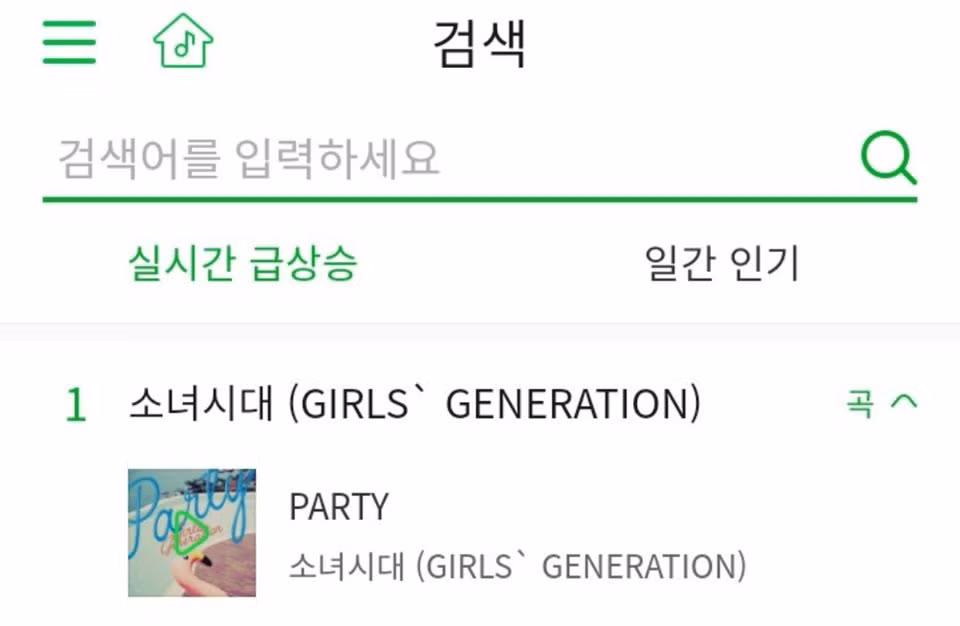Image resolution: width=960 pixels, height=626 pixels.
Task: Tap the 검색 page title
Action: pyautogui.click(x=479, y=44)
